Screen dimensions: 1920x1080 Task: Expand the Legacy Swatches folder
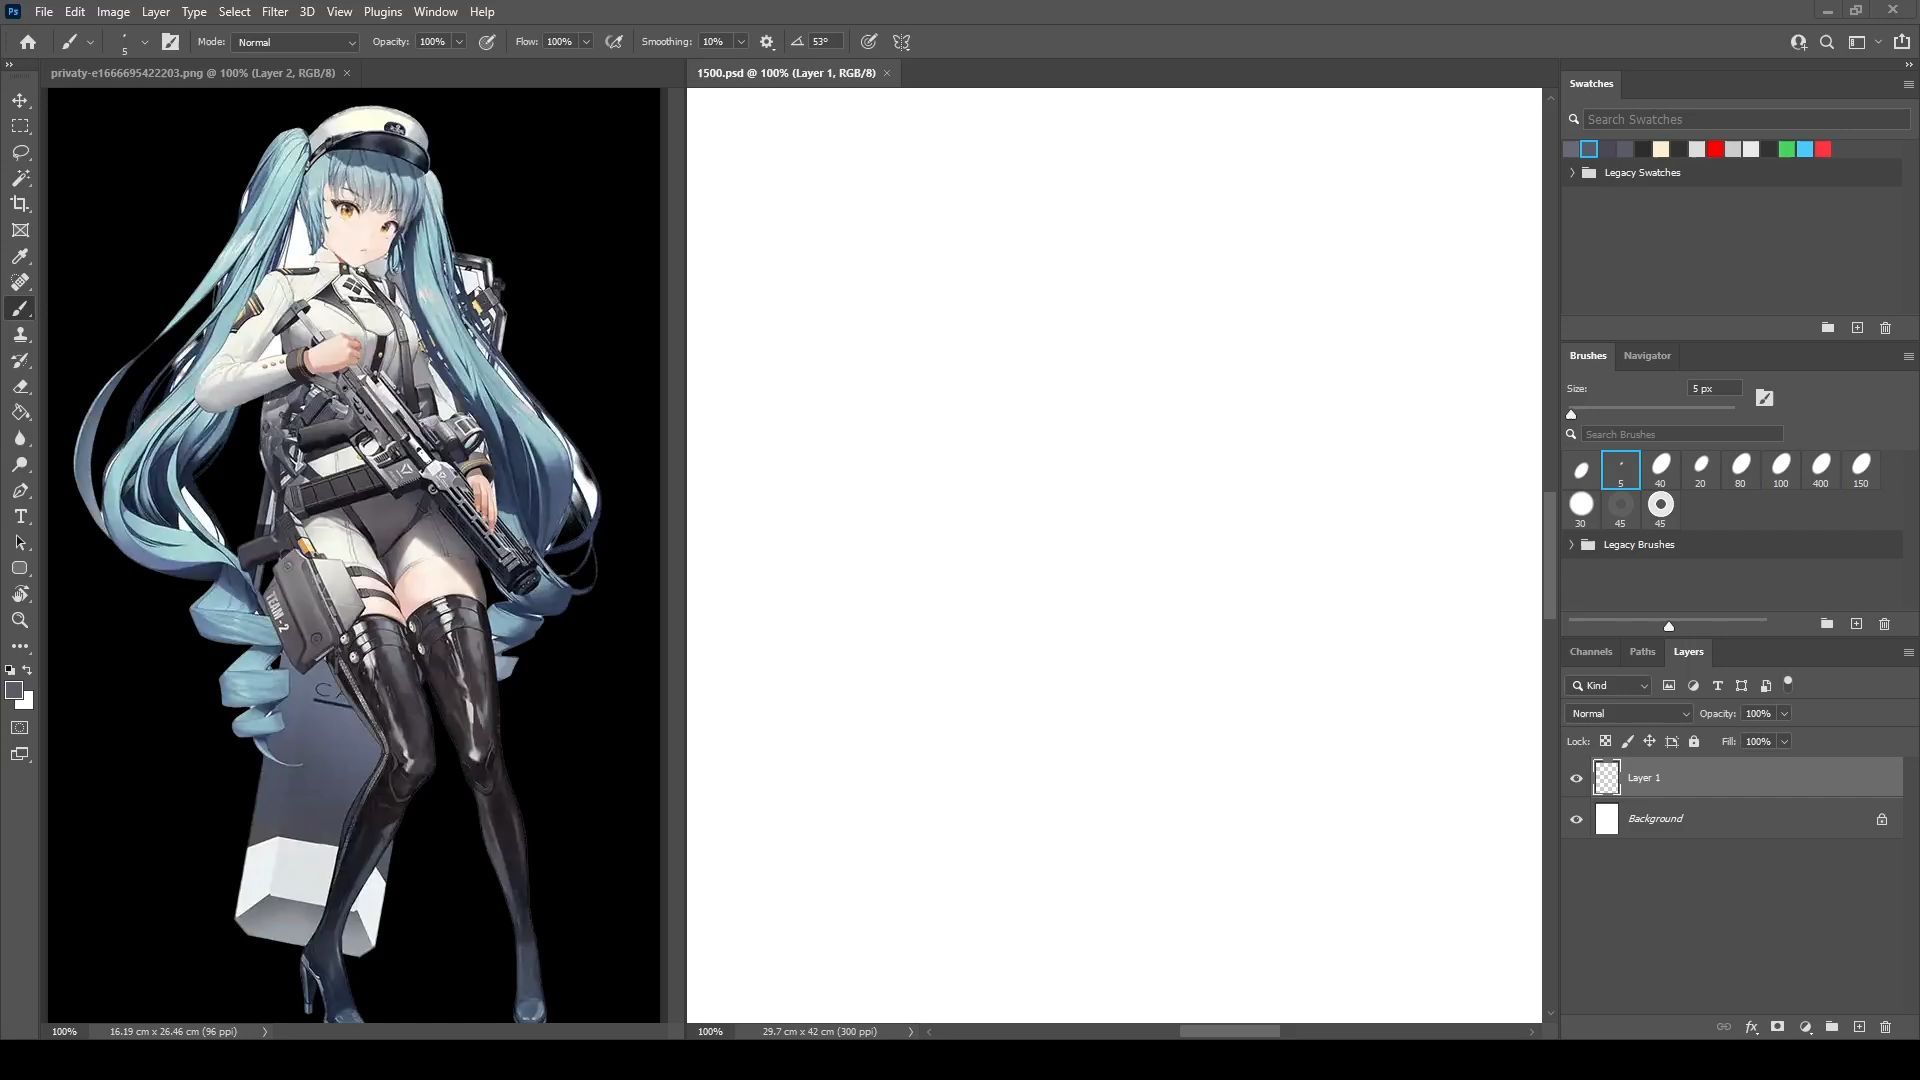1572,172
